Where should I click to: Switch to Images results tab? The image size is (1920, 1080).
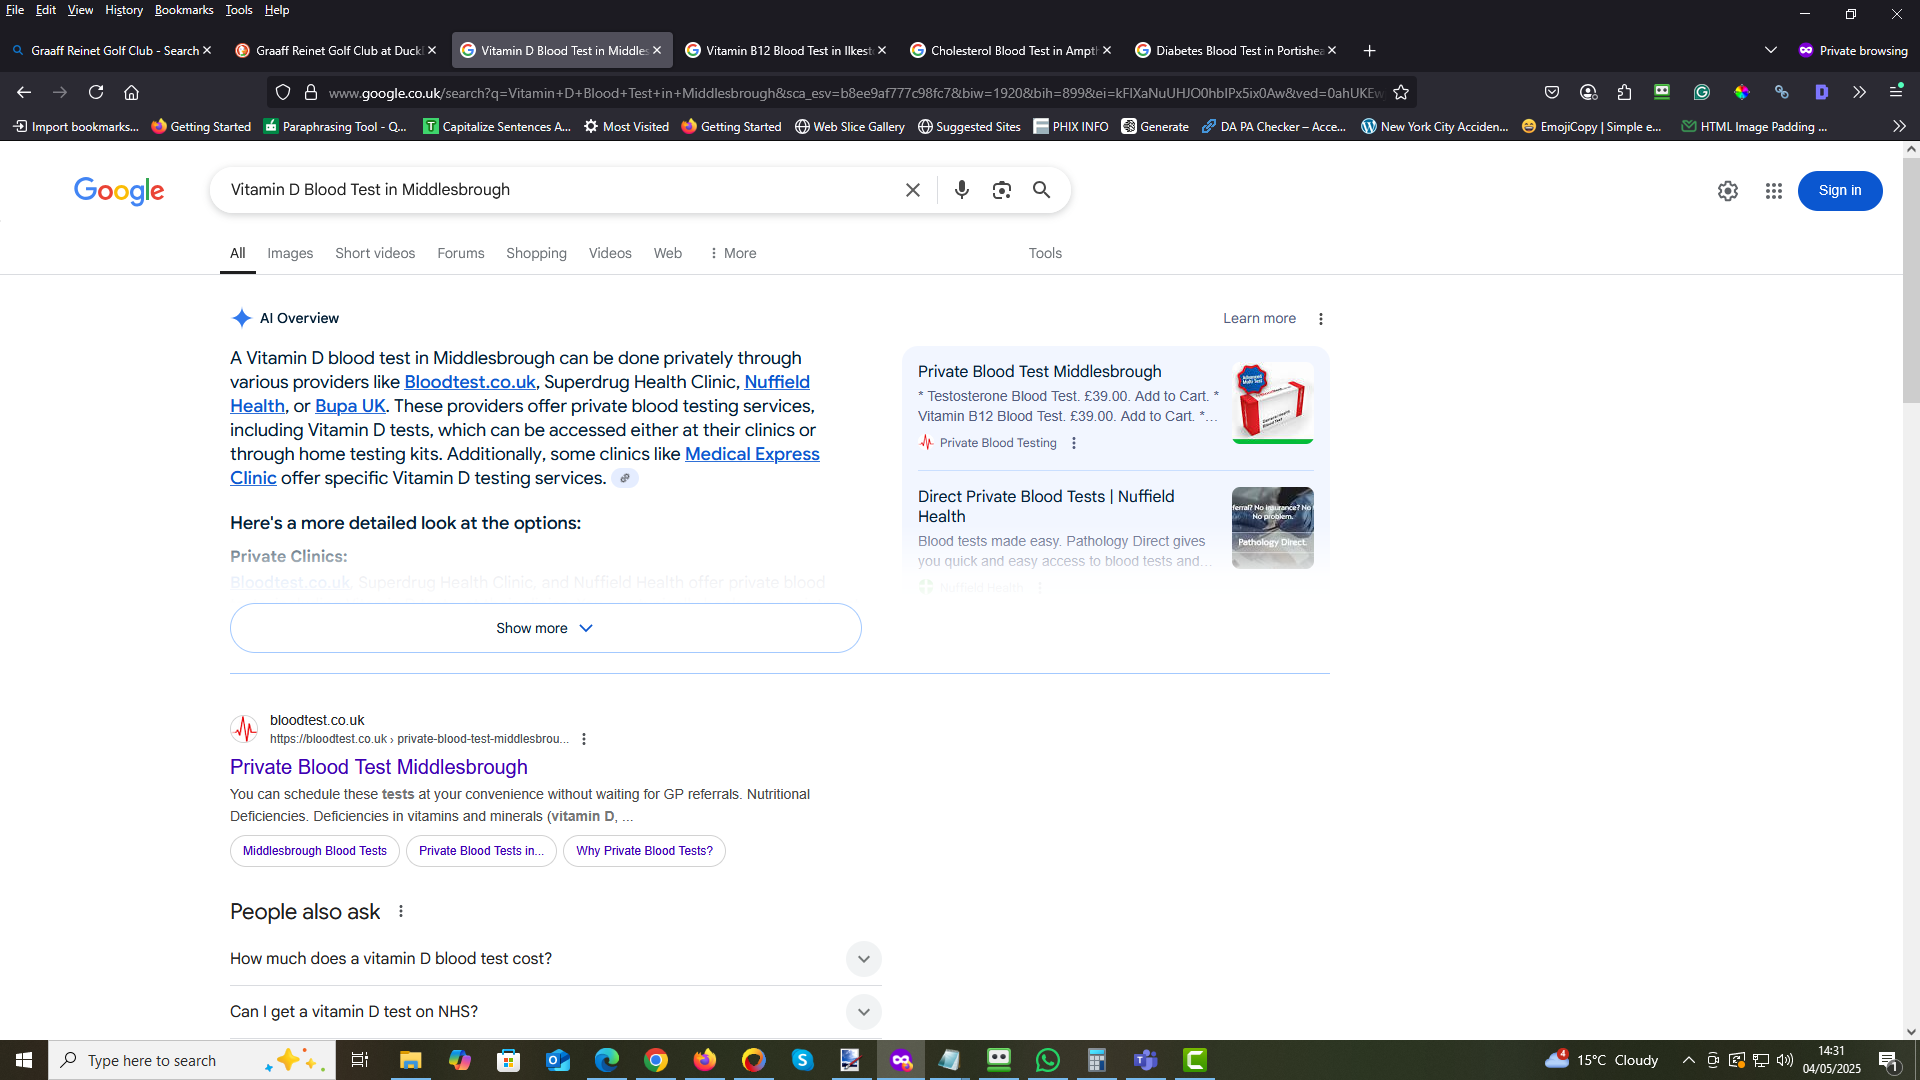pyautogui.click(x=290, y=253)
